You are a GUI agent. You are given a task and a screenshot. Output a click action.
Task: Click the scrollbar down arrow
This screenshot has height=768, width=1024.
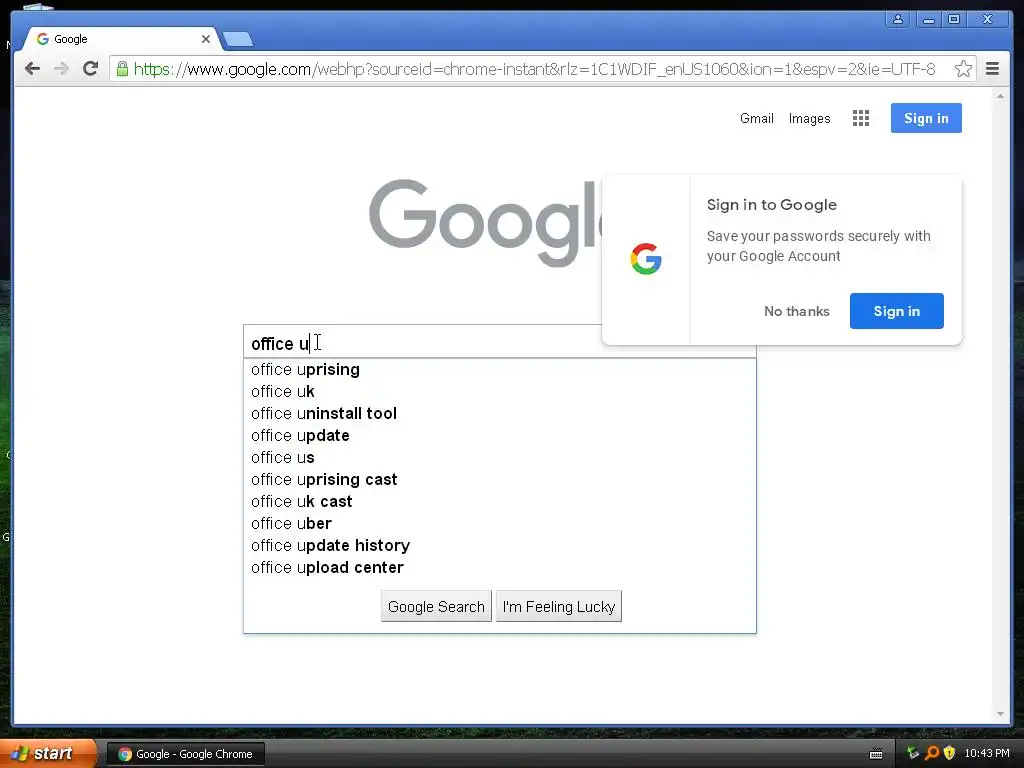point(1000,714)
